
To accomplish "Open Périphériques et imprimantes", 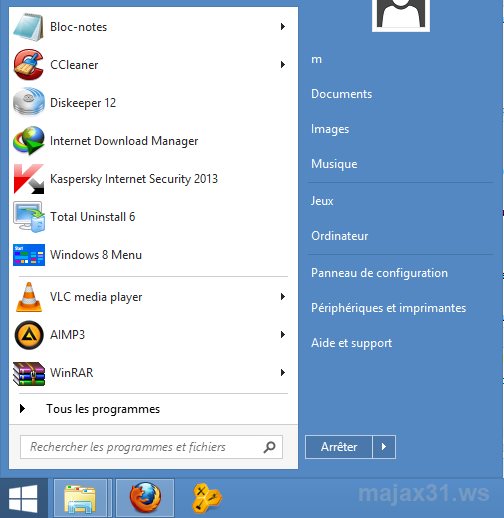I will (x=389, y=308).
